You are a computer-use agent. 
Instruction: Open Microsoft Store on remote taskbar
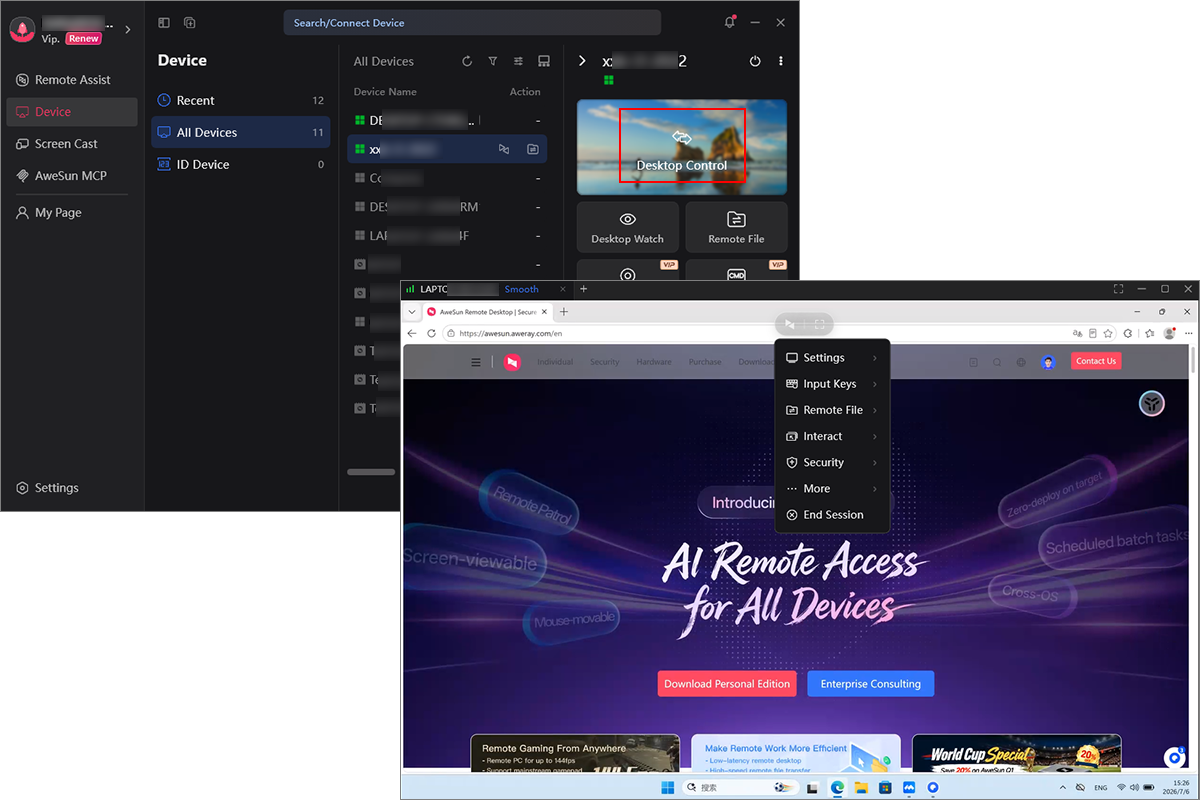tap(885, 787)
